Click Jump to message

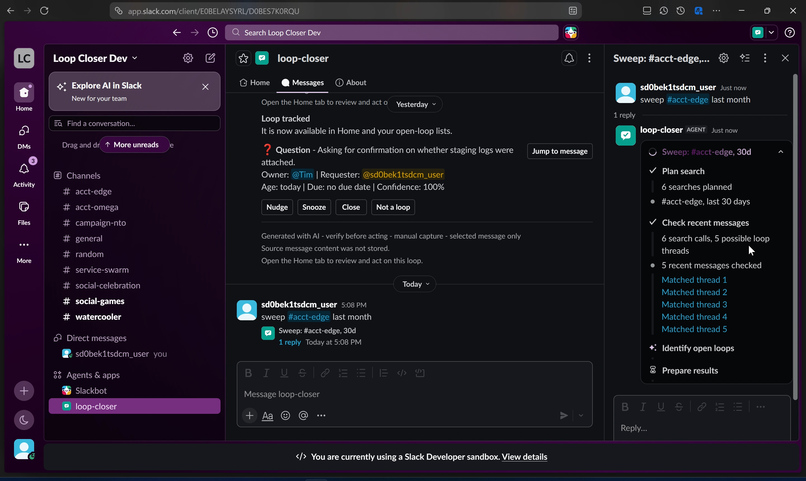click(560, 151)
